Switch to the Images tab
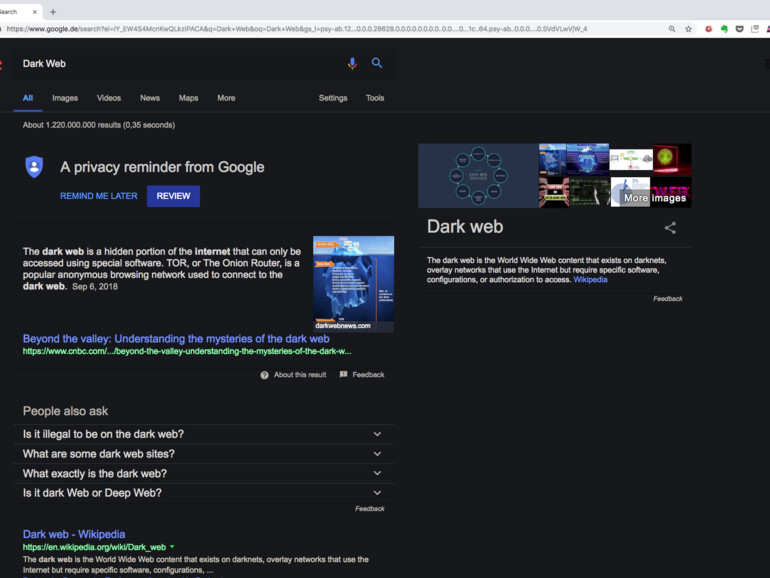 [65, 98]
